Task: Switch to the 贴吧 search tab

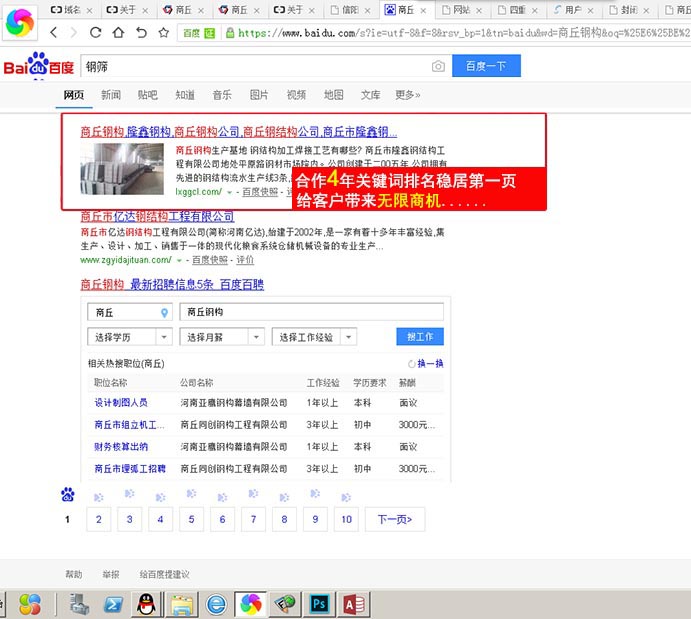Action: click(x=148, y=95)
